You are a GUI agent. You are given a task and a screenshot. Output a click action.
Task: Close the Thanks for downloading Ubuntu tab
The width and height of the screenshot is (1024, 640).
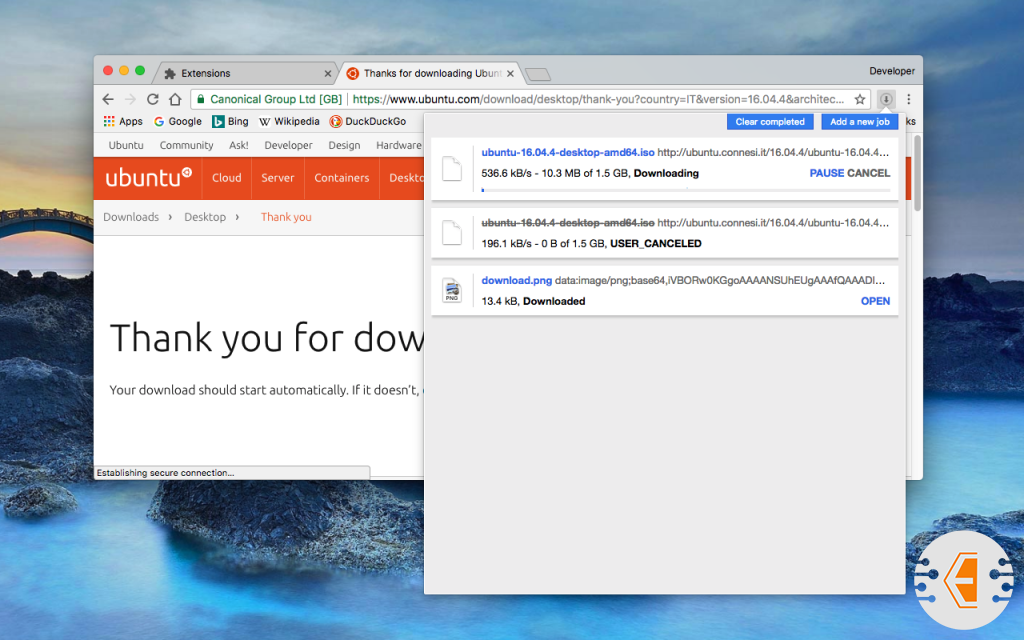[x=511, y=73]
